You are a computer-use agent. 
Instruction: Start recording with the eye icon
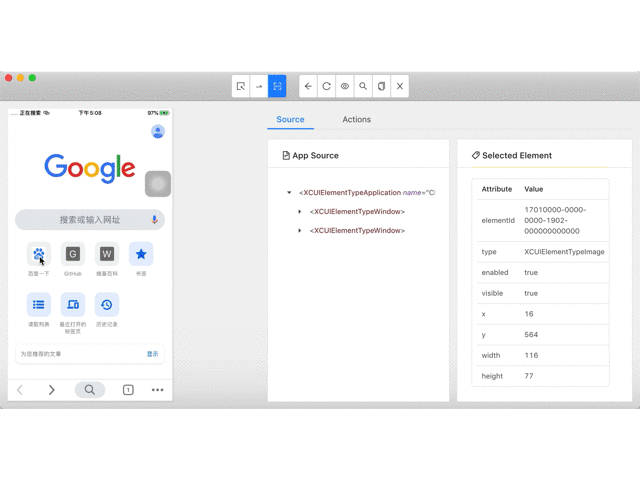pos(345,86)
